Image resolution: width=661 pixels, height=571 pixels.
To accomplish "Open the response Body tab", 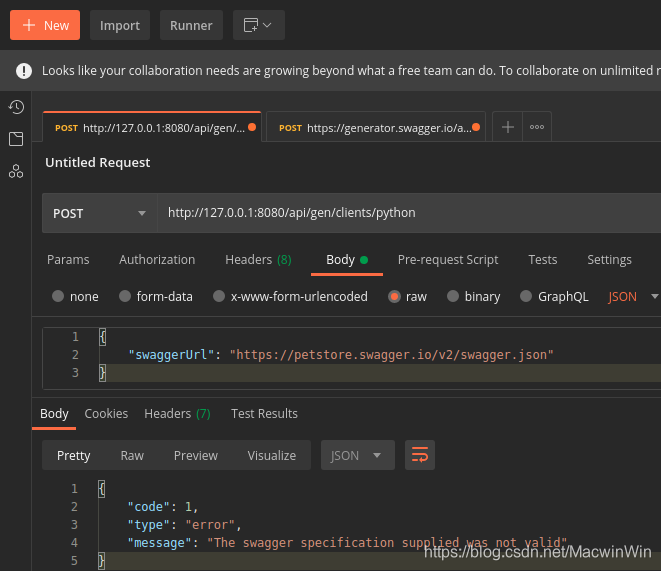I will tap(54, 414).
